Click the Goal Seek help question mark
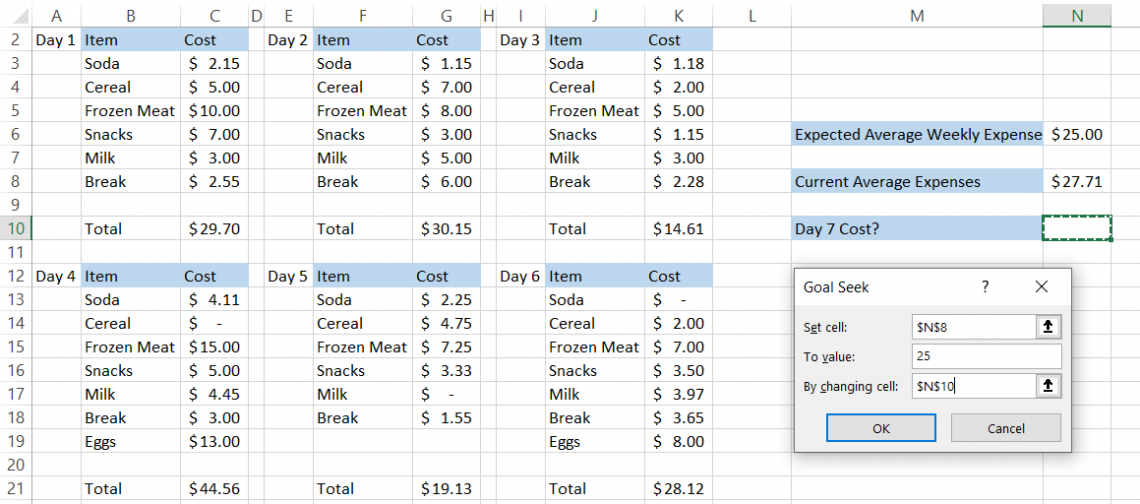This screenshot has height=504, width=1140. [985, 287]
